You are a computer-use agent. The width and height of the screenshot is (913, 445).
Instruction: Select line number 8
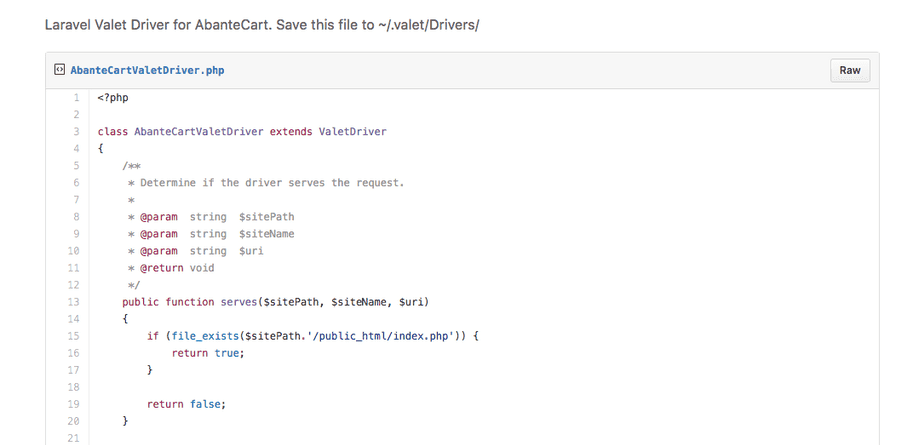click(x=76, y=217)
